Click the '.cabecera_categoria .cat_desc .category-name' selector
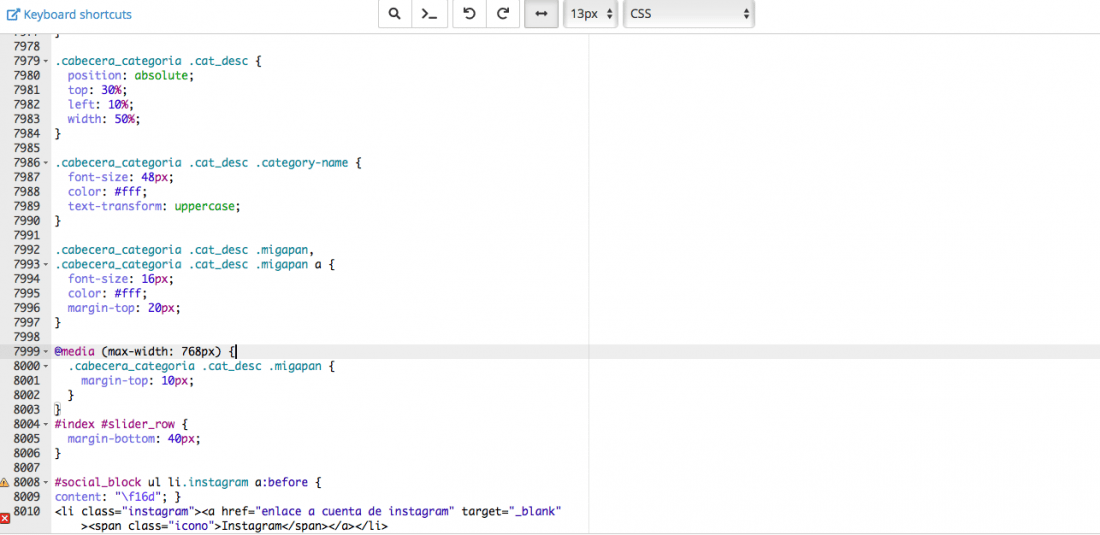 pos(201,163)
